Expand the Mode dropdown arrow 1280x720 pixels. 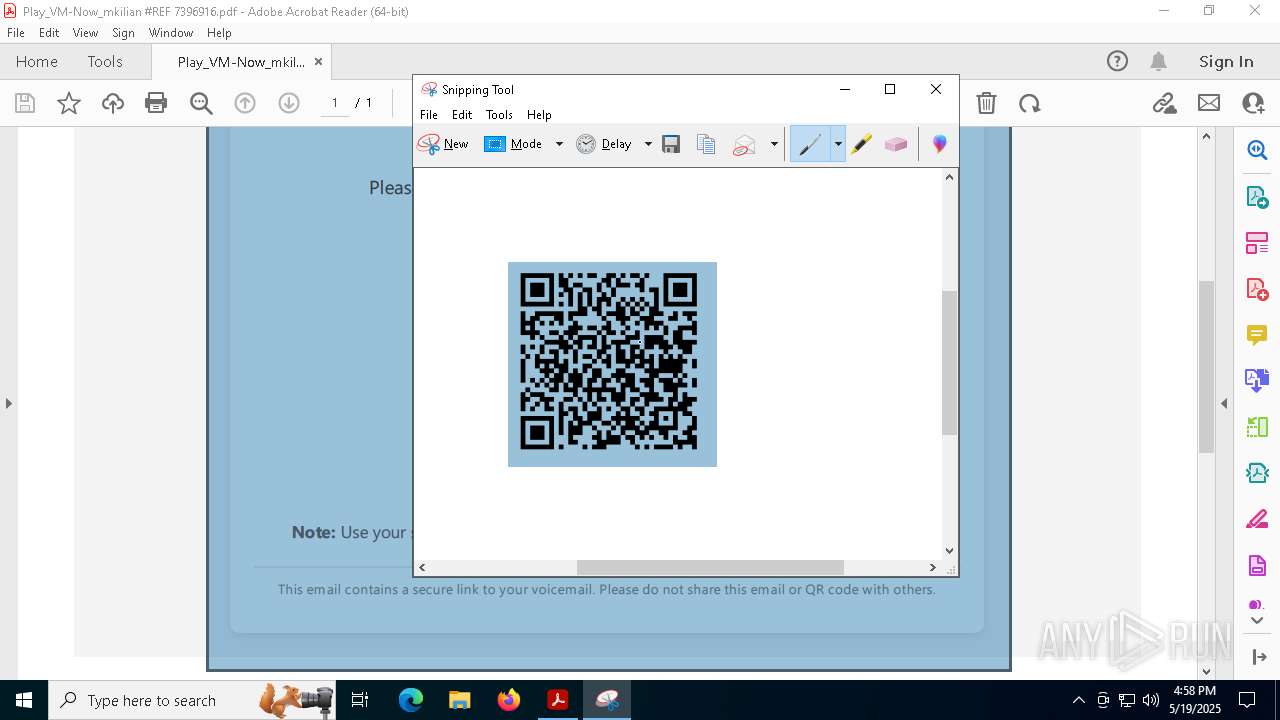pos(559,144)
